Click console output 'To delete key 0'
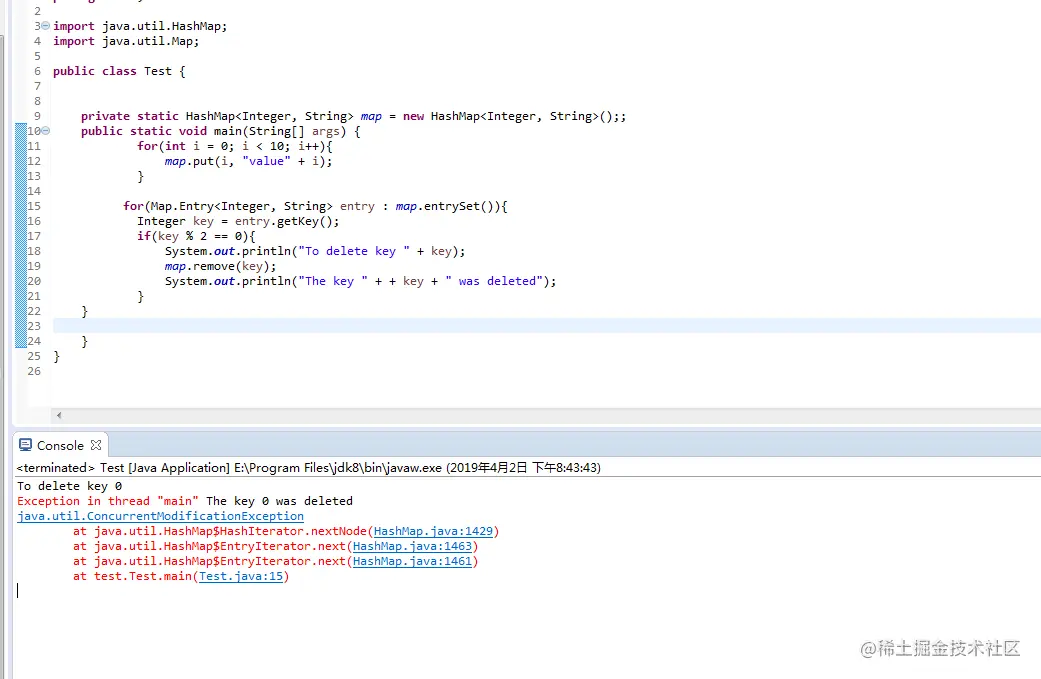 click(70, 486)
